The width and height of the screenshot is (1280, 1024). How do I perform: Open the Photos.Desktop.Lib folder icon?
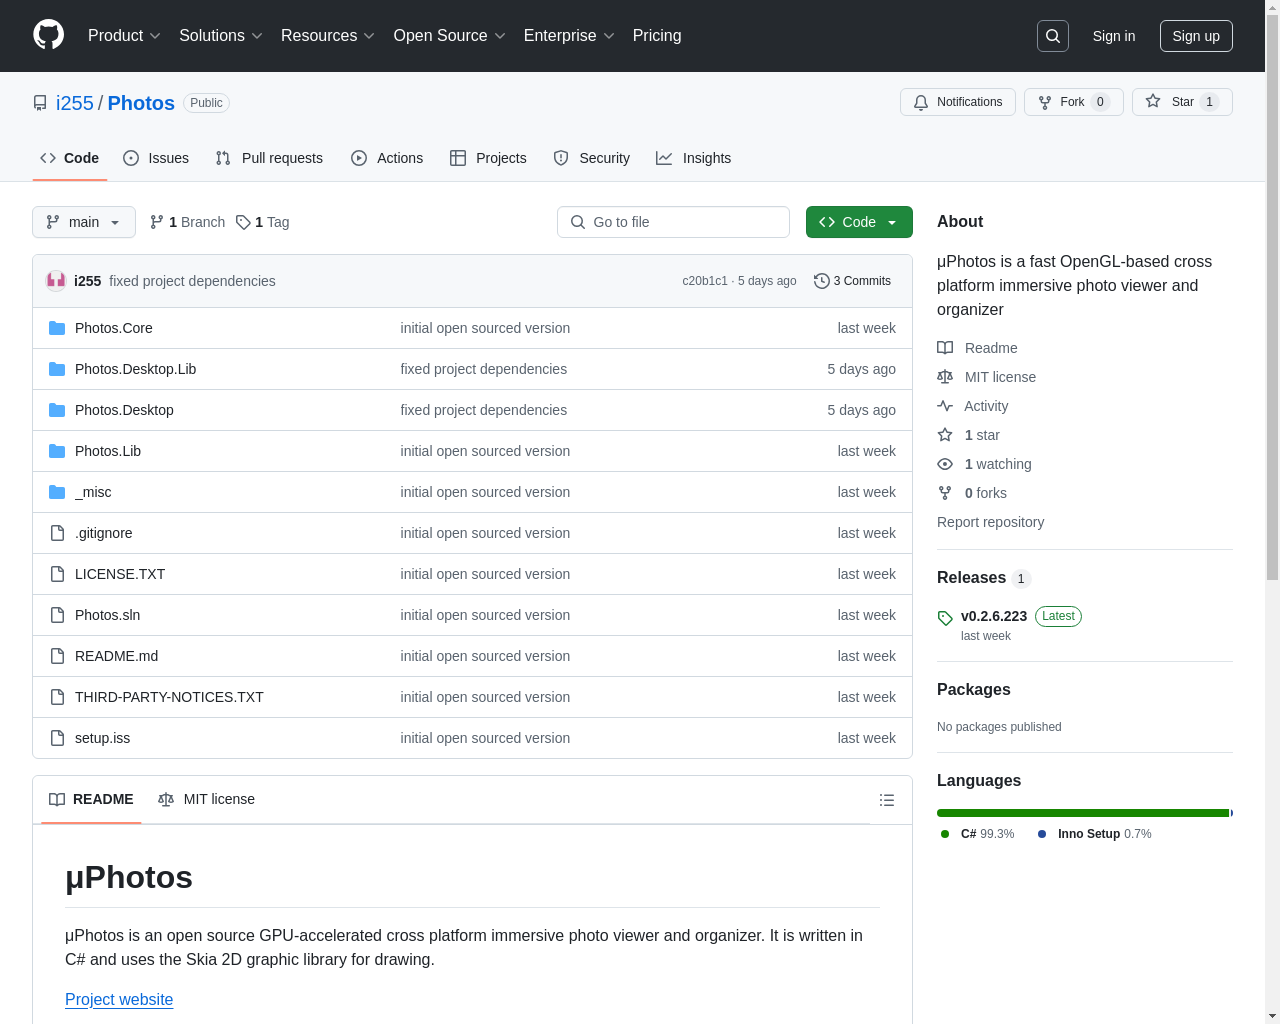57,369
